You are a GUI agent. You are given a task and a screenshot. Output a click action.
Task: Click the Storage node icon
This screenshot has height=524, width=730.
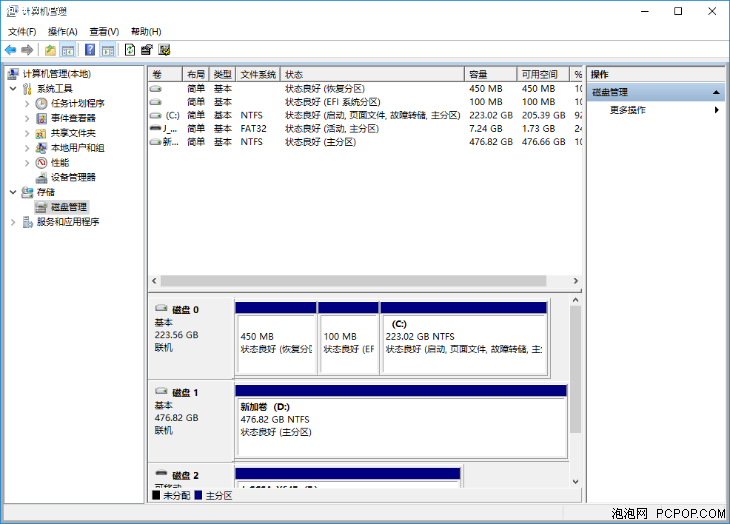27,192
